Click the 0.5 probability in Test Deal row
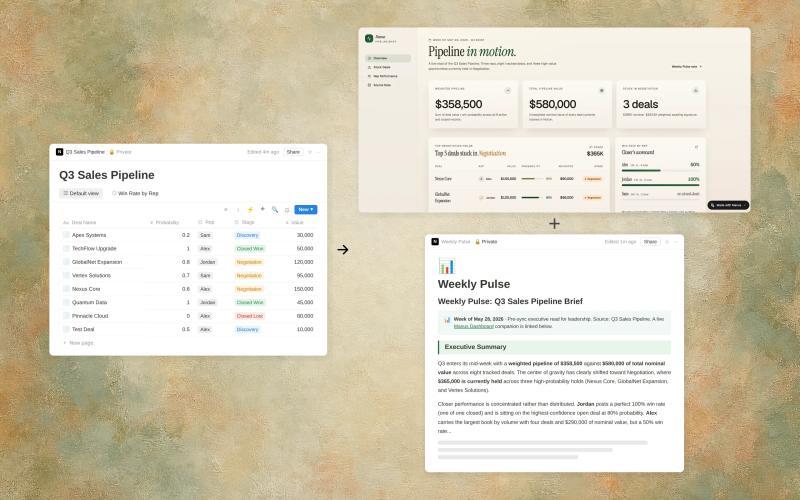Screen dimensions: 800x500 pos(186,329)
